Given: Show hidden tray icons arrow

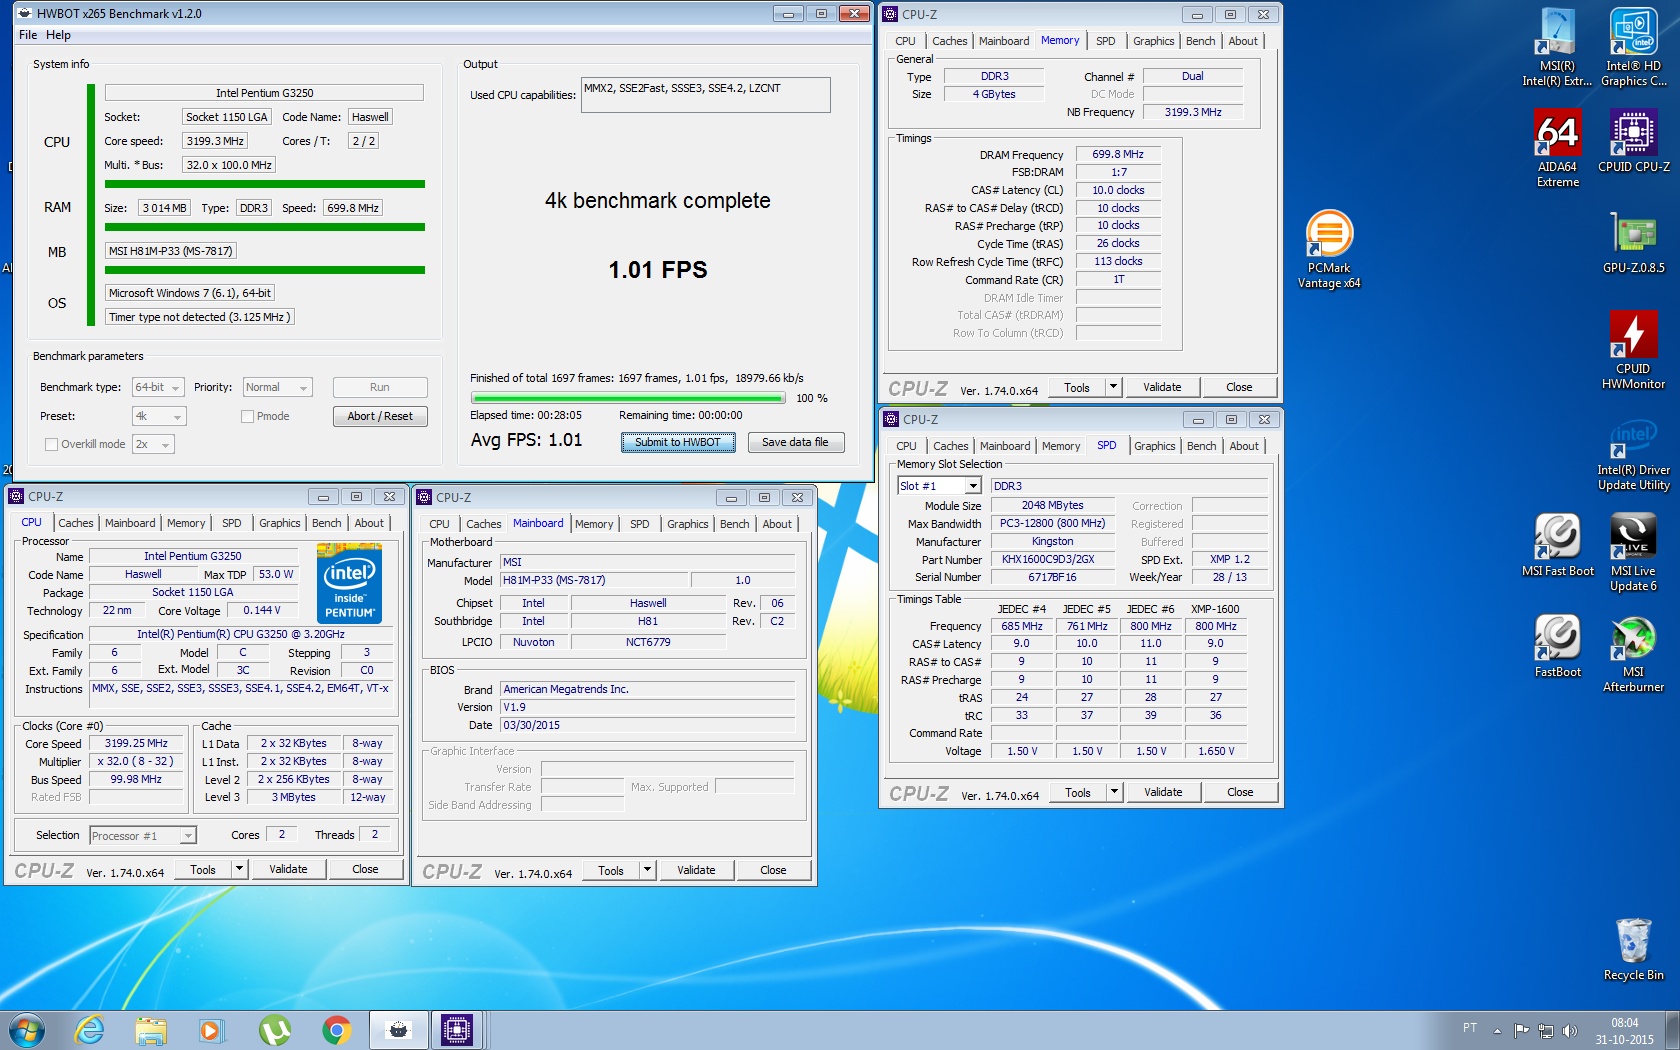Looking at the screenshot, I should (x=1497, y=1031).
